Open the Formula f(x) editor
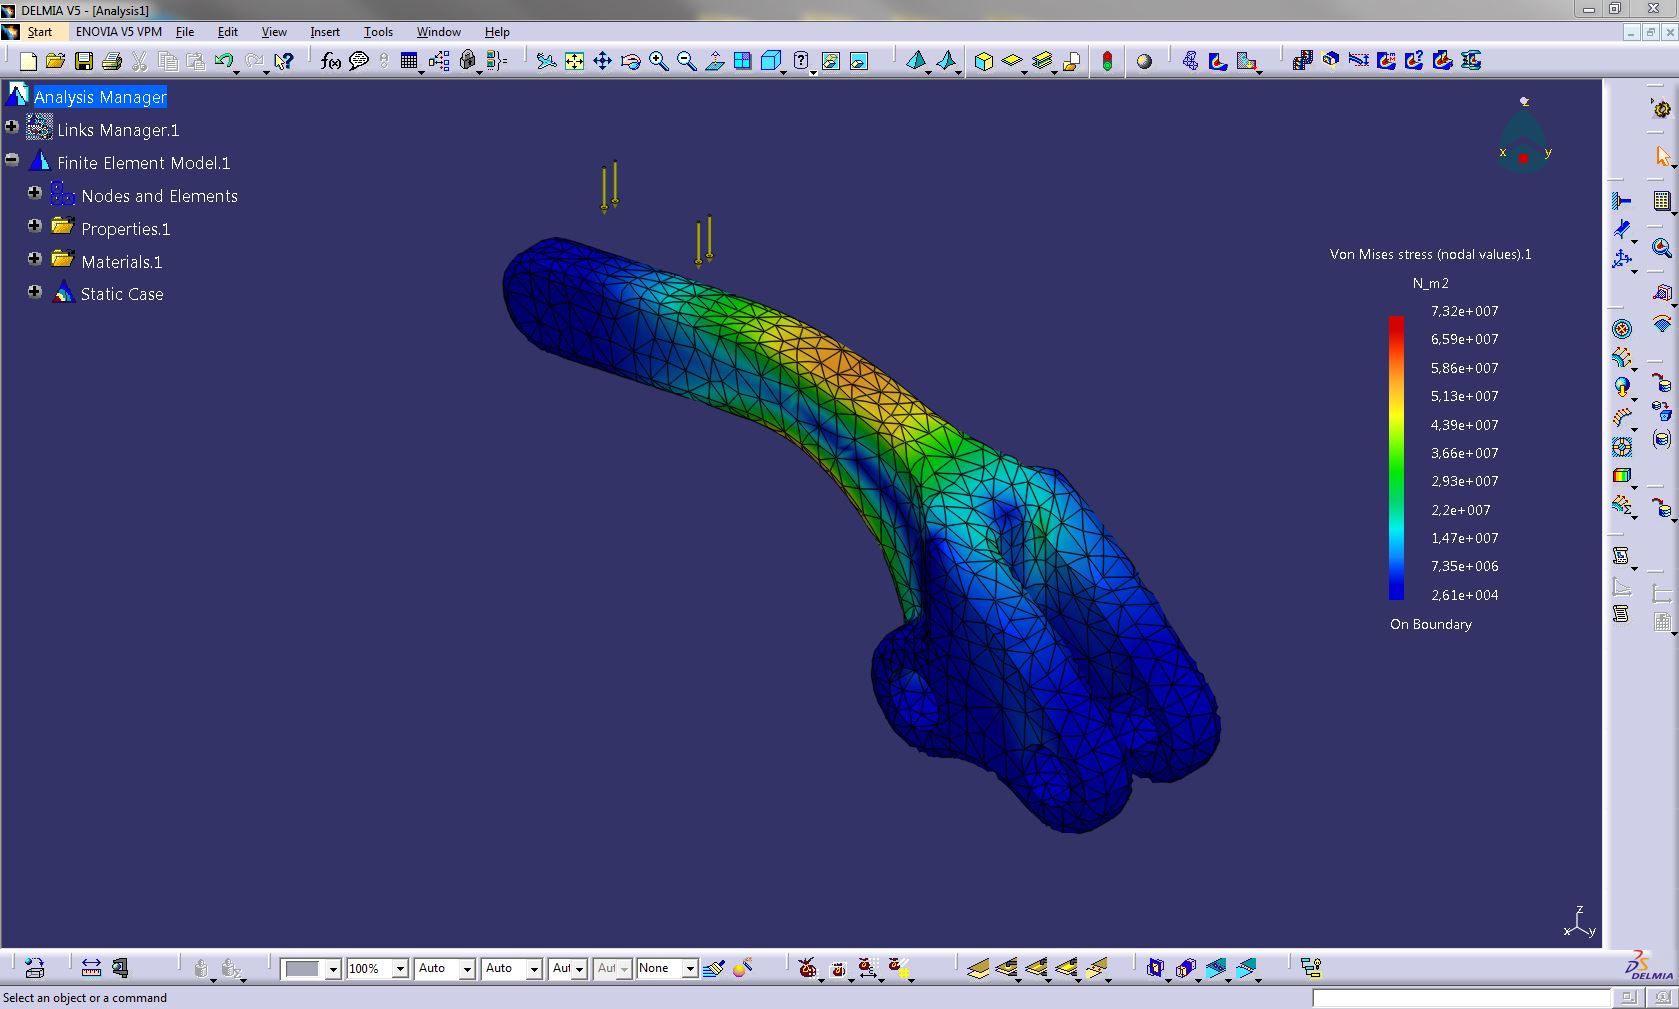1679x1009 pixels. pos(331,62)
